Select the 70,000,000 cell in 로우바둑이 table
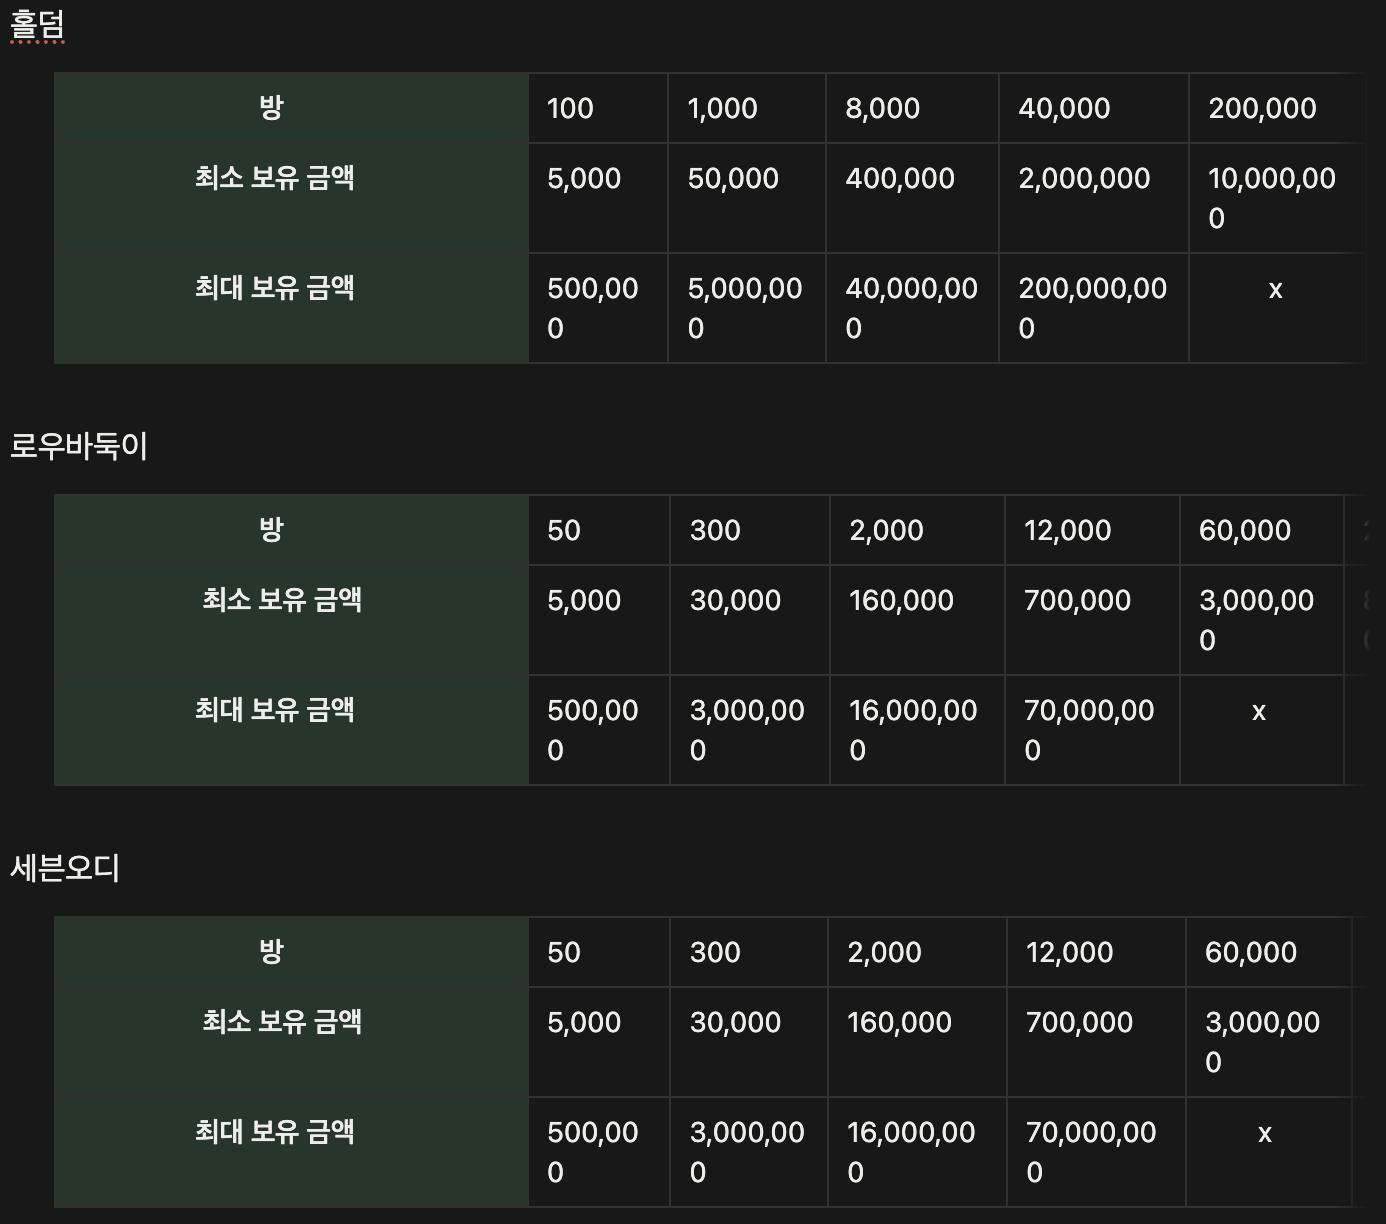The image size is (1386, 1224). [x=1089, y=730]
